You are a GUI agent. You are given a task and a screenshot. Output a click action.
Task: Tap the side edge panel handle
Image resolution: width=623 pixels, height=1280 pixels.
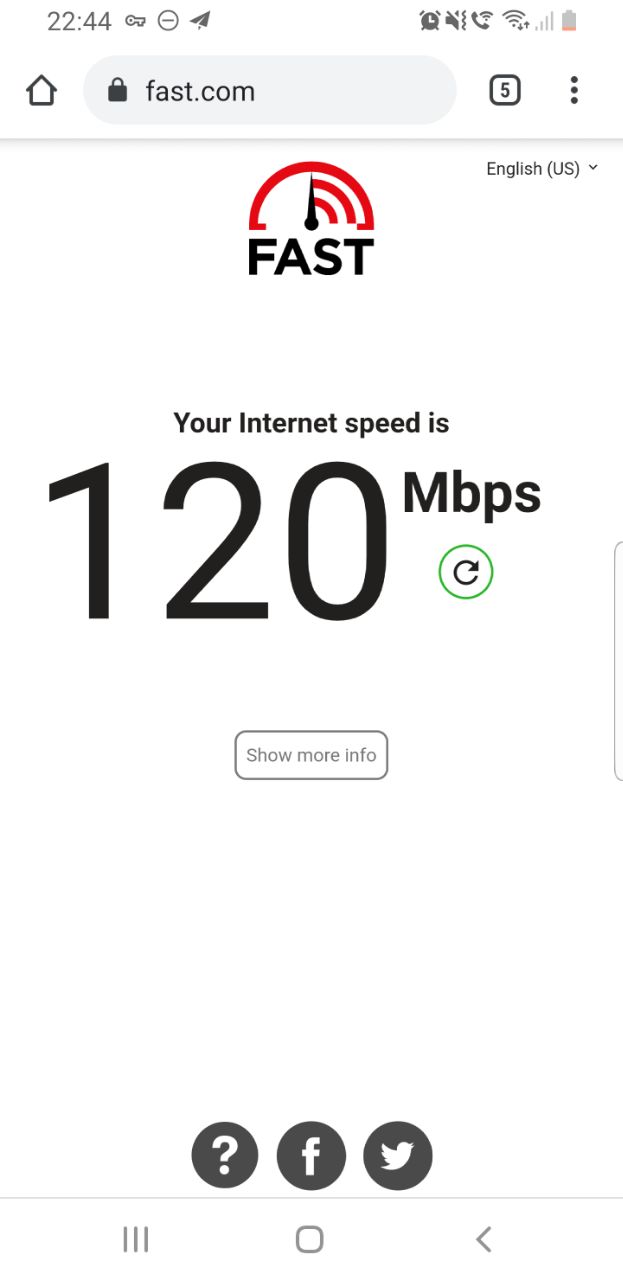618,660
